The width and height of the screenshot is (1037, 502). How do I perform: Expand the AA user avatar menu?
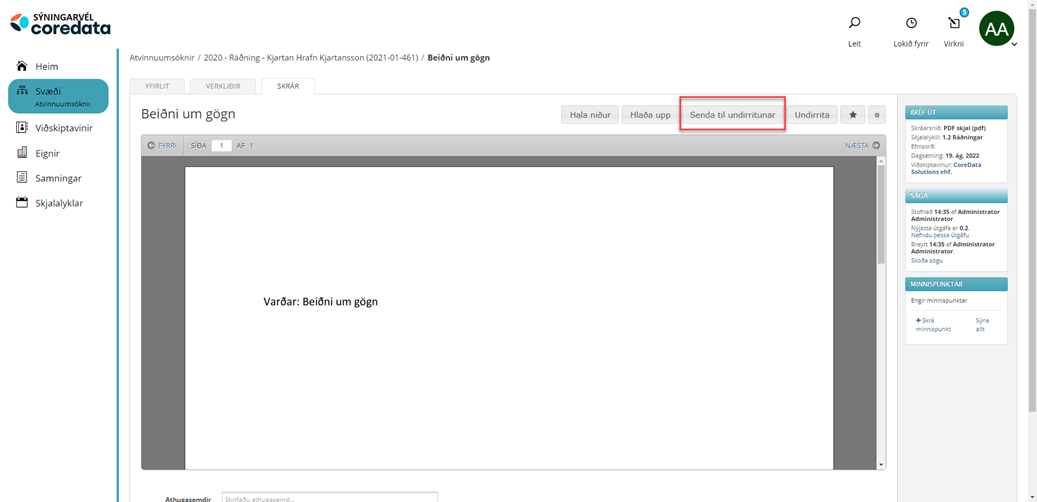click(997, 30)
